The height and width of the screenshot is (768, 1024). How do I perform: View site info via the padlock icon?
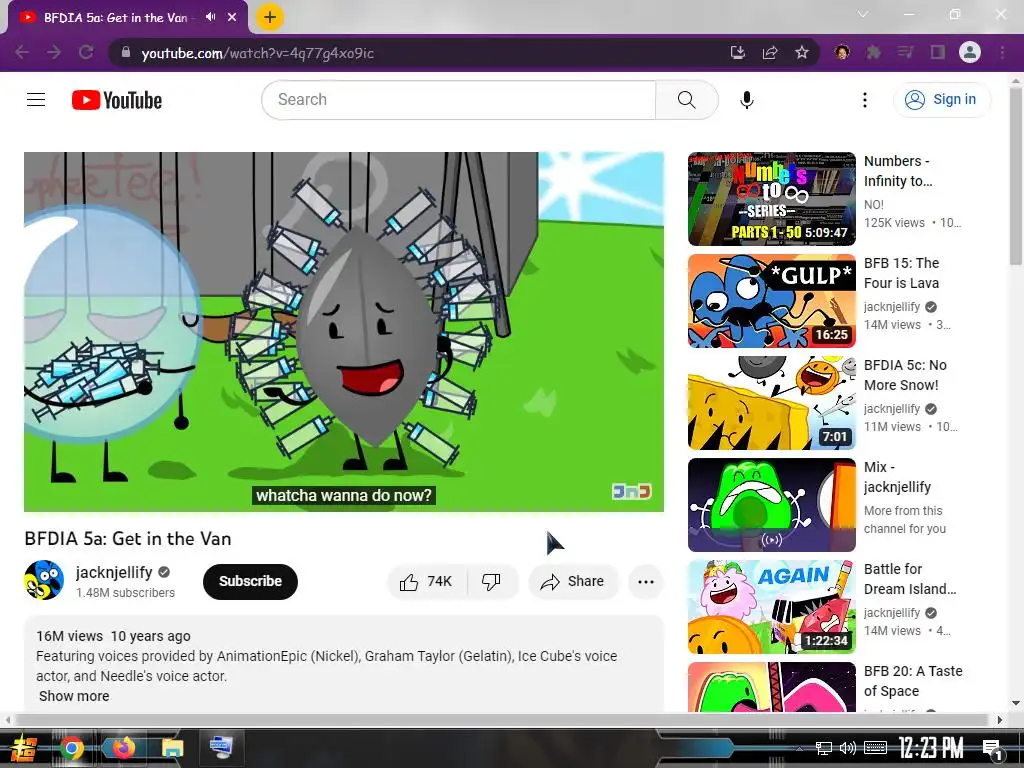(126, 53)
